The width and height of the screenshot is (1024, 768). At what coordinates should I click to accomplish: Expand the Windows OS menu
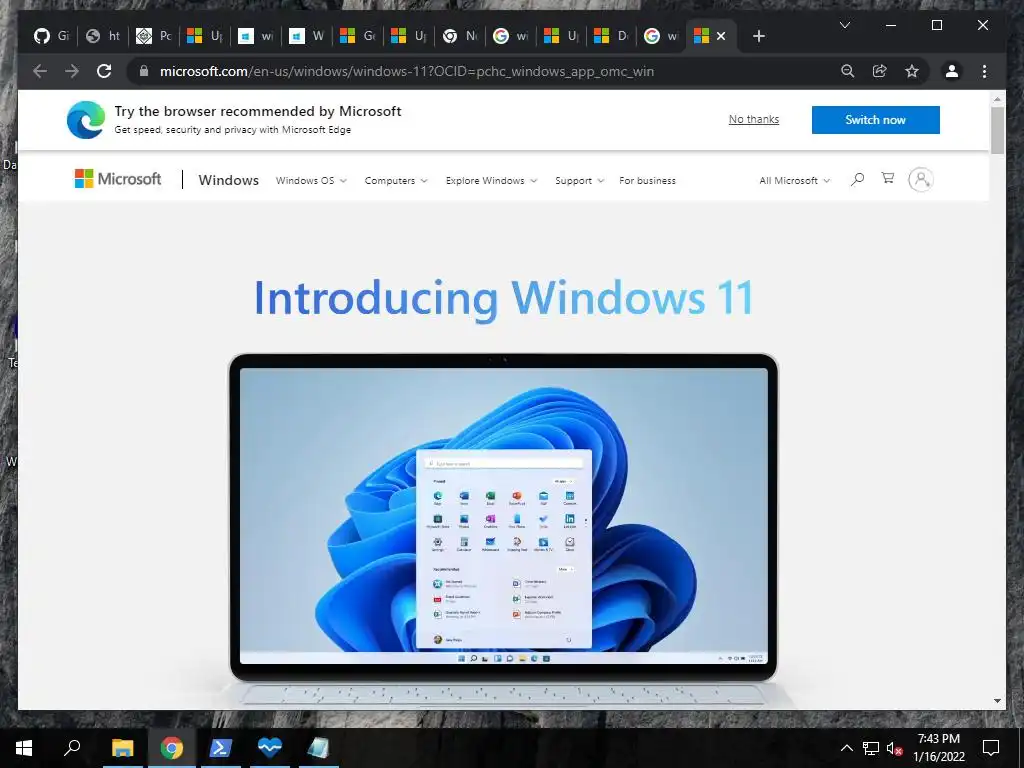[311, 181]
